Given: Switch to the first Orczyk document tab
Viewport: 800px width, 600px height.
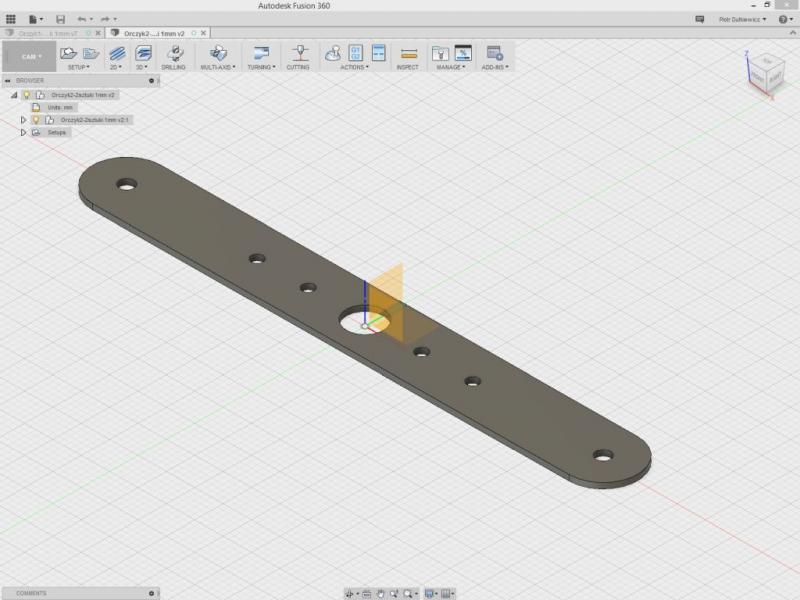Looking at the screenshot, I should (x=45, y=33).
